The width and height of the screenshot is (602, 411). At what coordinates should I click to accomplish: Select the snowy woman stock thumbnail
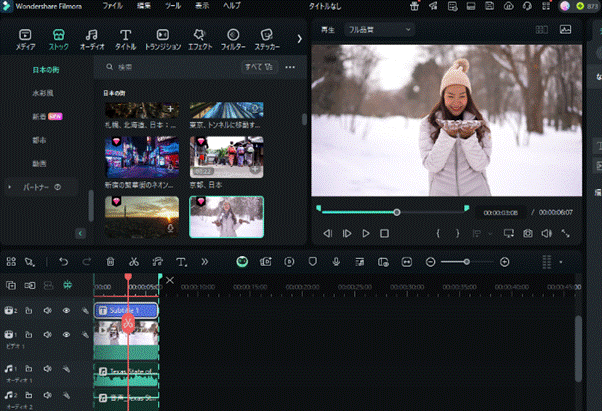[227, 215]
